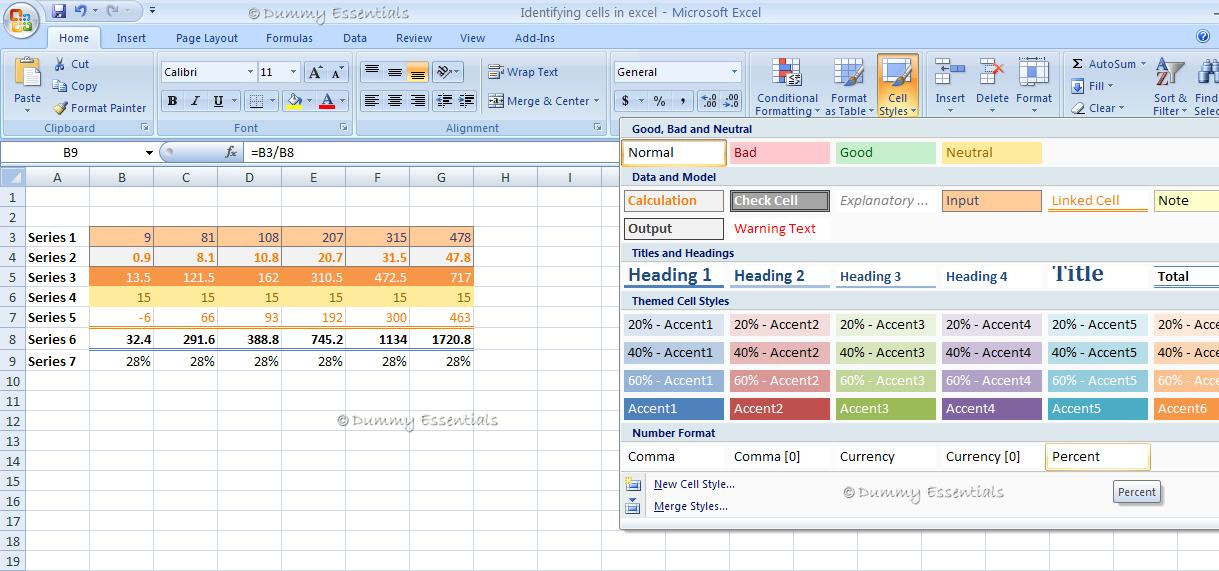Toggle Underline formatting
Screen dimensions: 1219x571
[x=216, y=101]
